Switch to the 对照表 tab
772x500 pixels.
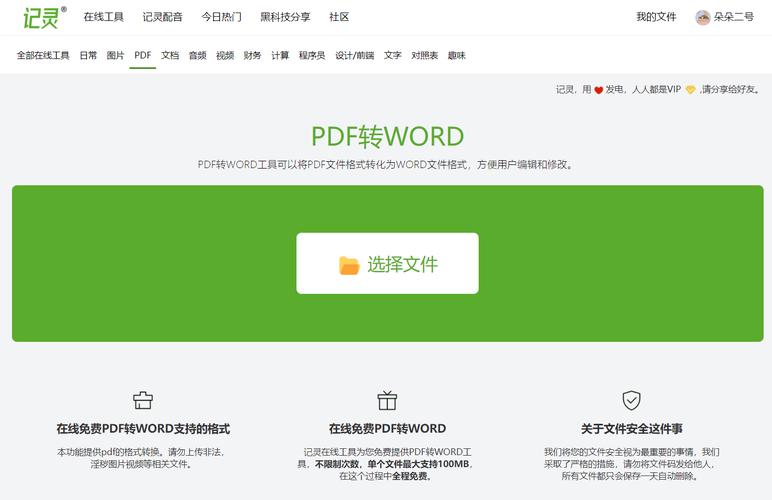click(x=424, y=55)
